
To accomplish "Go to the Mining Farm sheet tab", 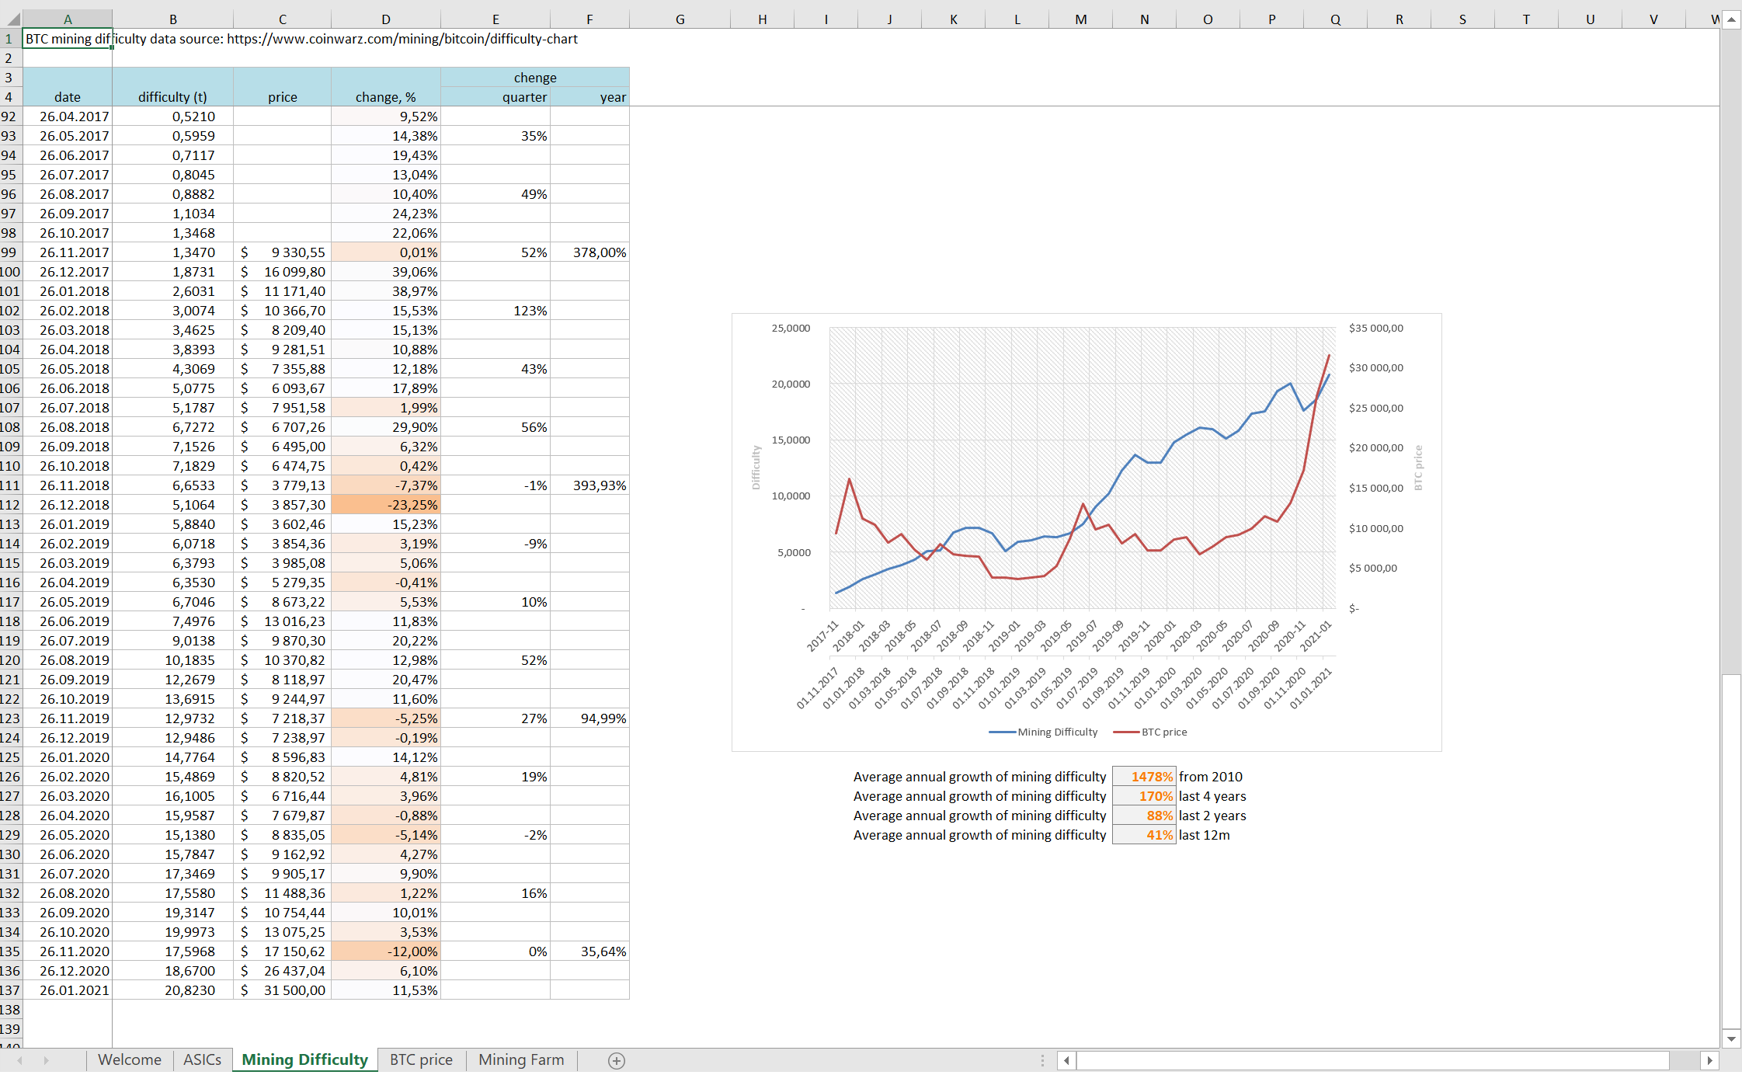I will point(521,1060).
